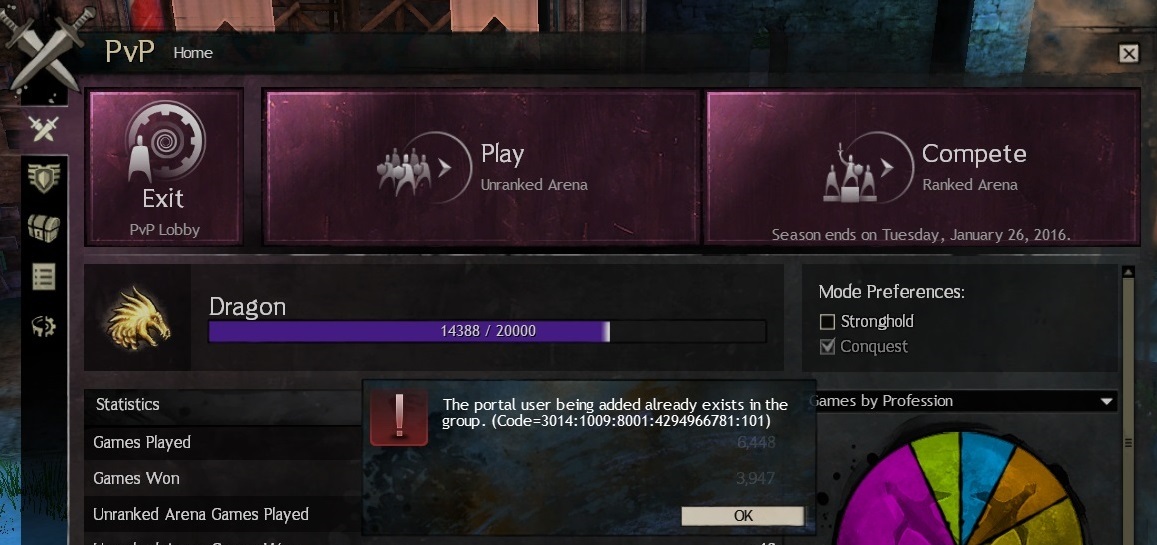Expand the Games by Profession dropdown
1157x545 pixels.
pyautogui.click(x=963, y=401)
